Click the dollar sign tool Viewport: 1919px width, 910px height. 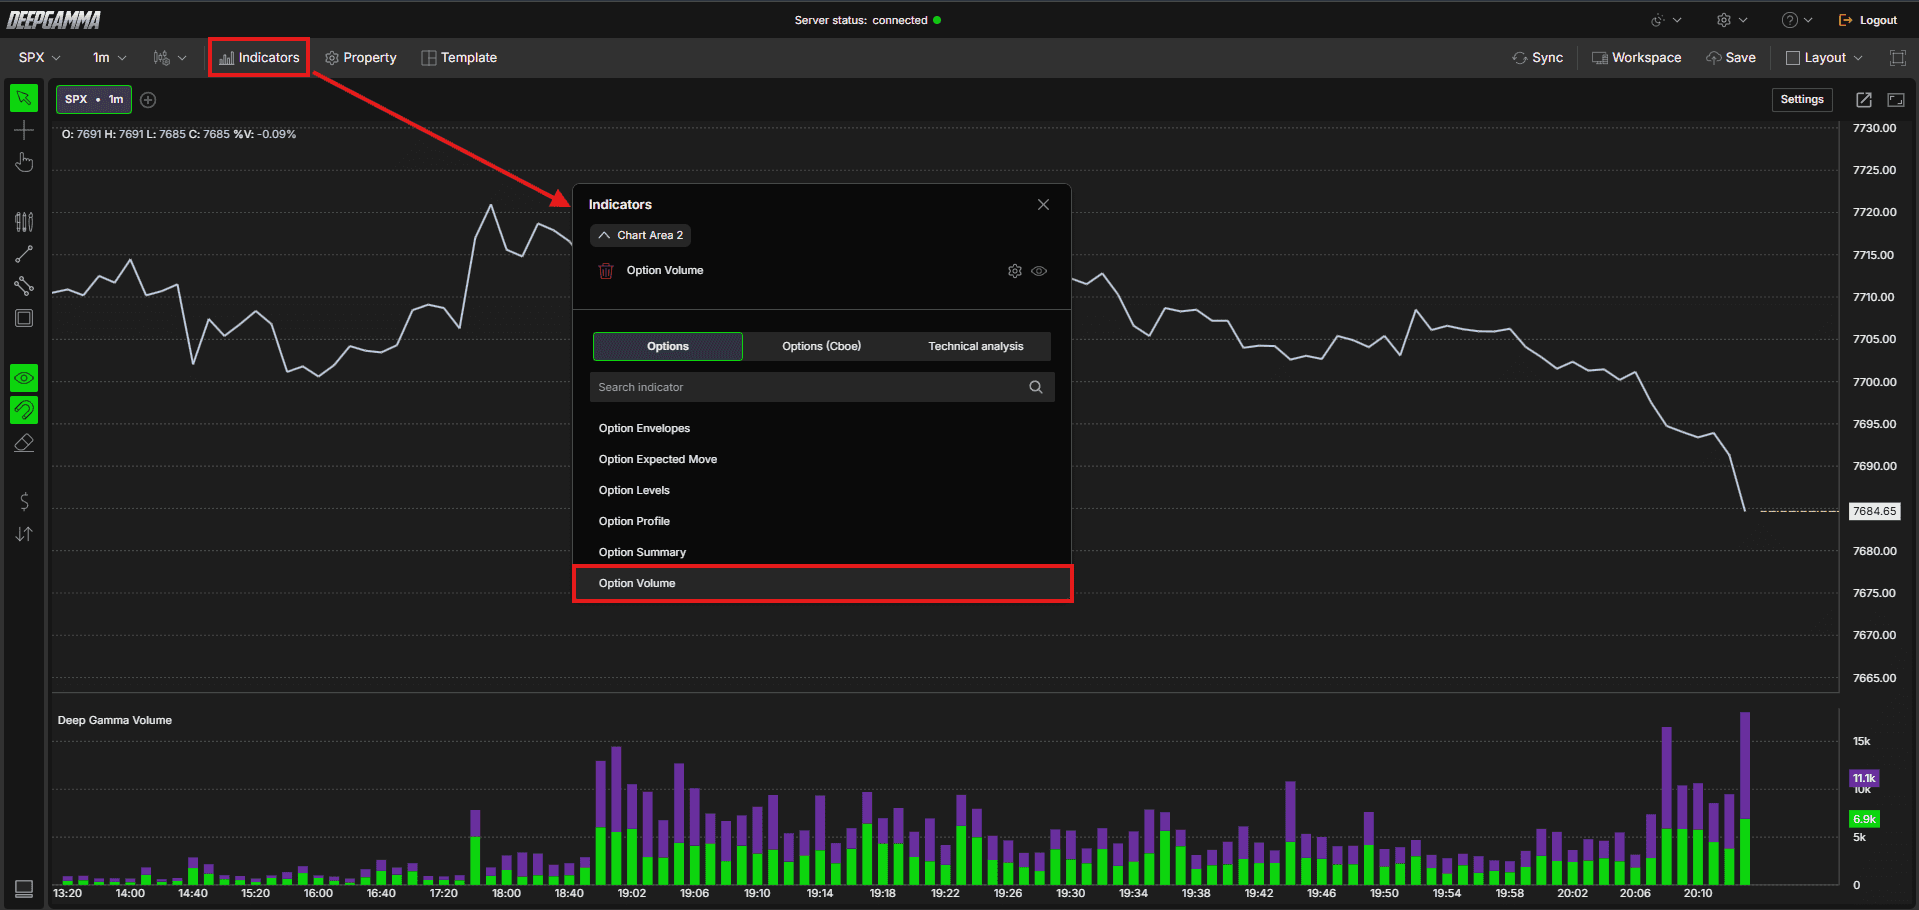tap(24, 501)
